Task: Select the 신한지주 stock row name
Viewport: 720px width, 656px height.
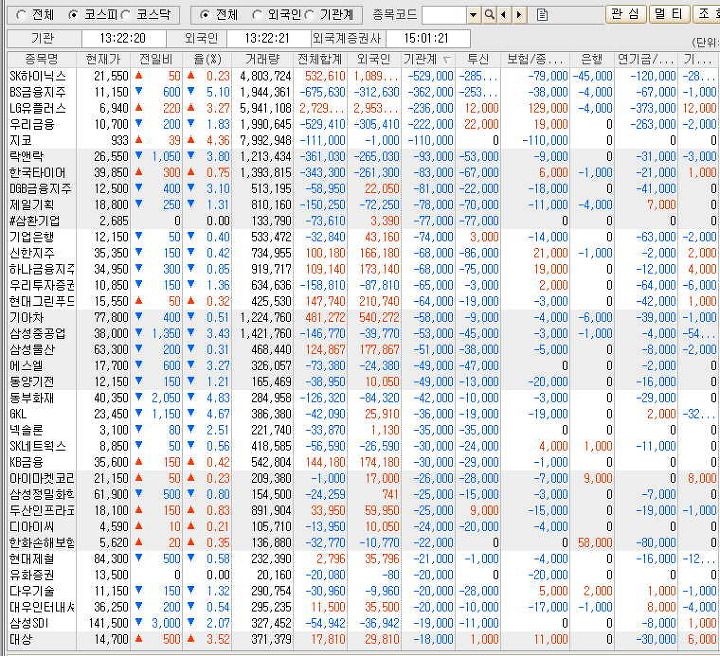Action: (x=32, y=253)
